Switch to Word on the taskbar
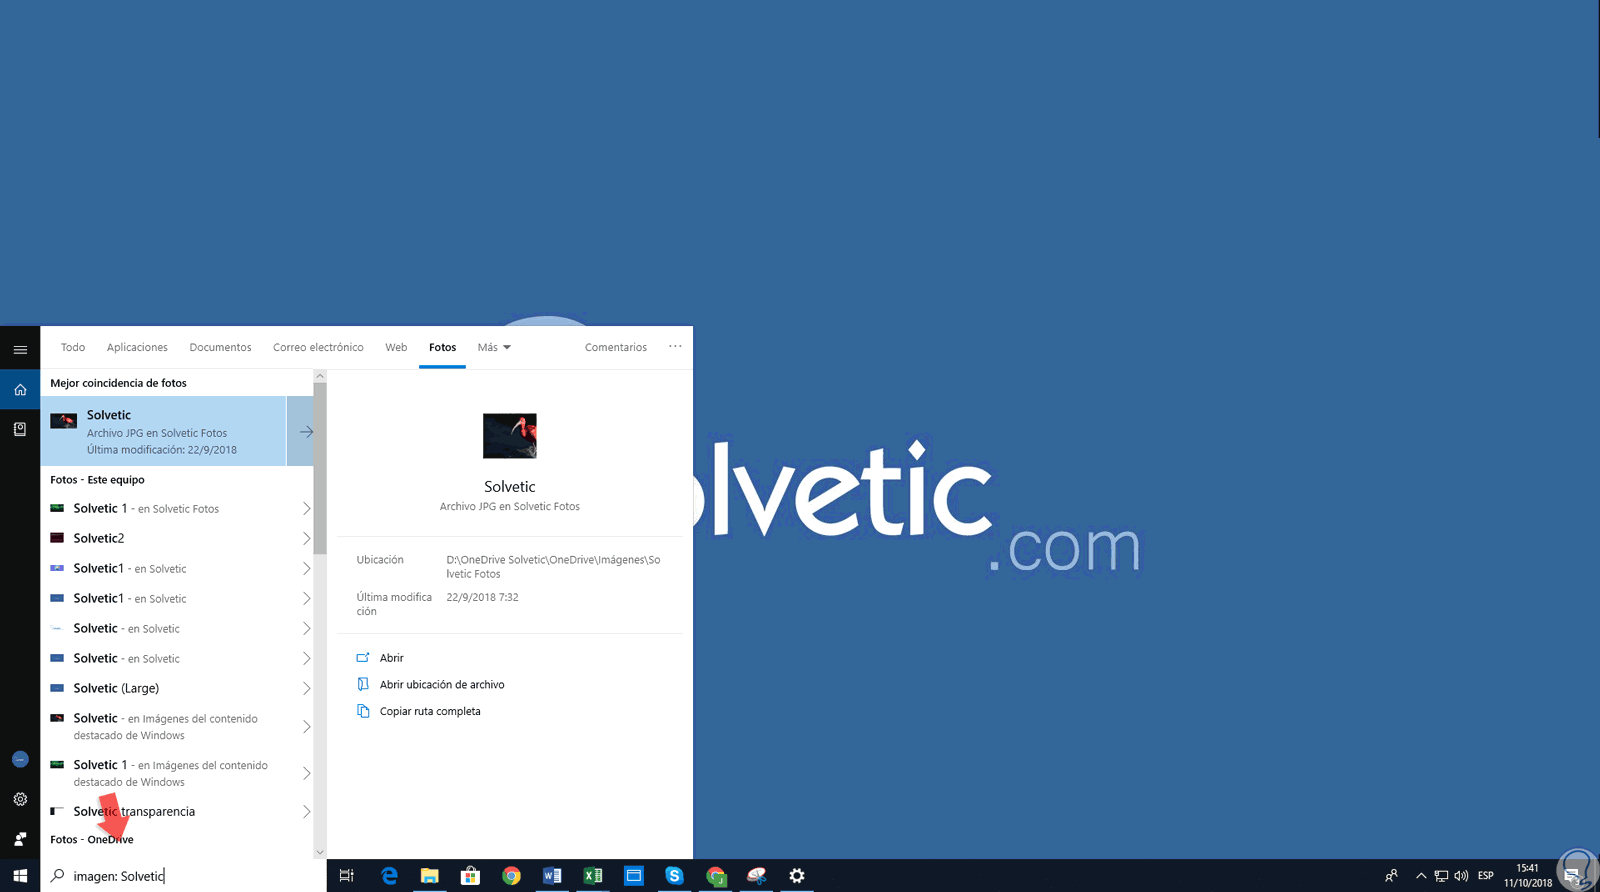Screen dimensions: 1600x892 [x=552, y=876]
